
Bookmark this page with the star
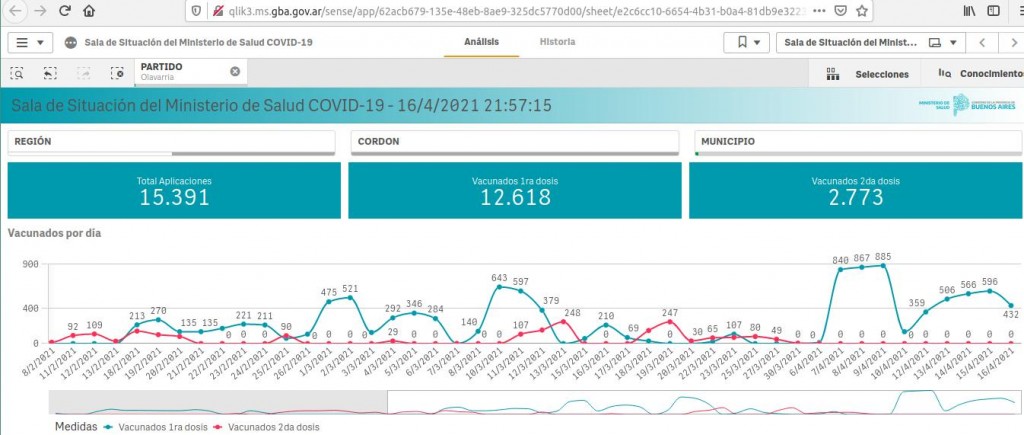point(862,11)
